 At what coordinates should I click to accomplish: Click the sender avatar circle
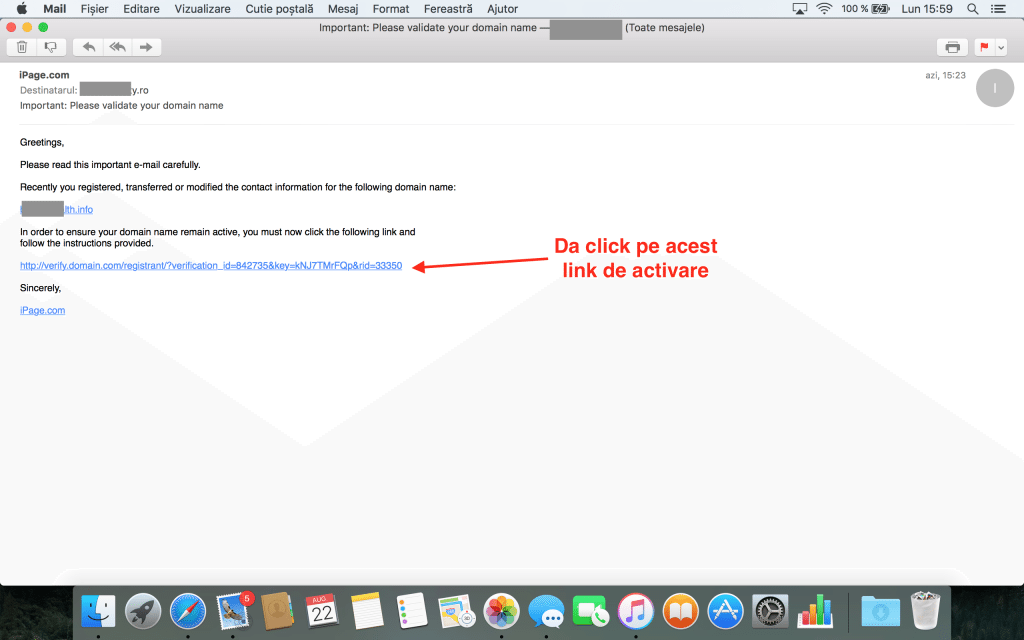tap(994, 88)
